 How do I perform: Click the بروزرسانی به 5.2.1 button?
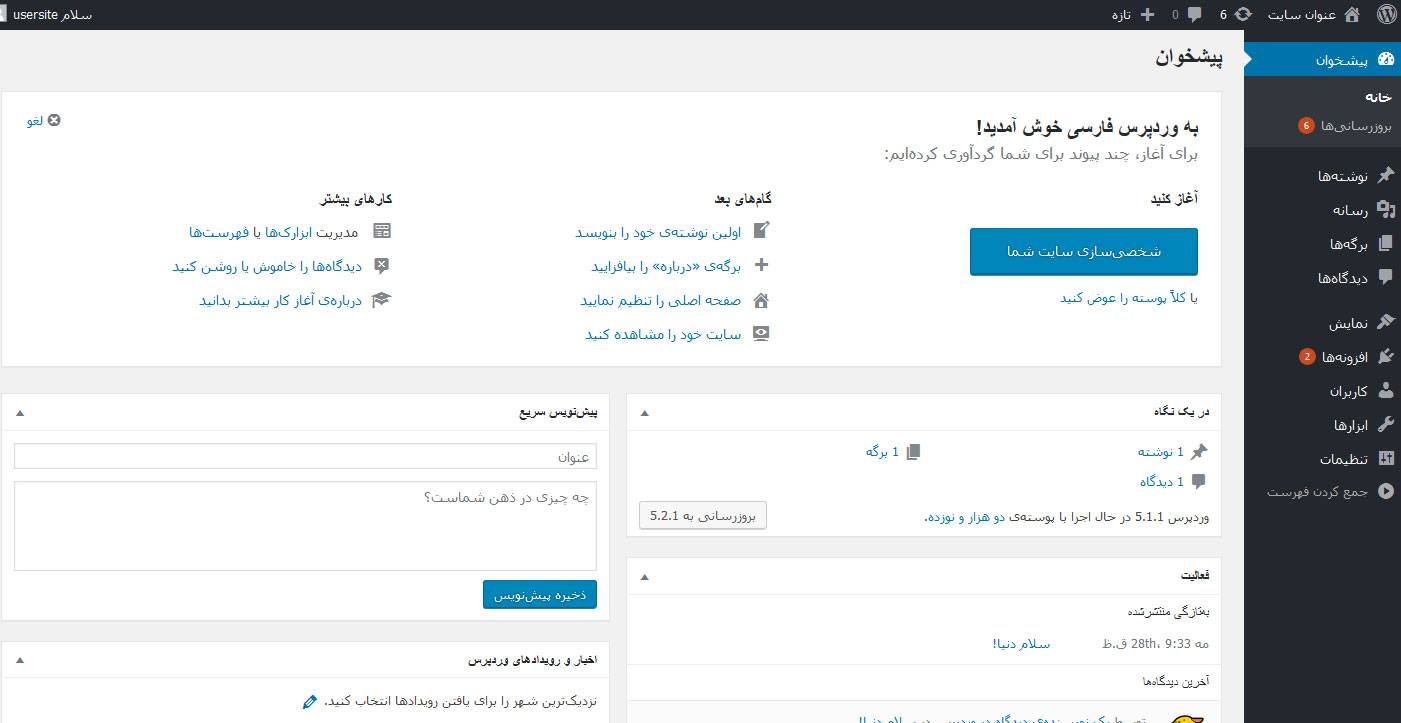tap(703, 516)
